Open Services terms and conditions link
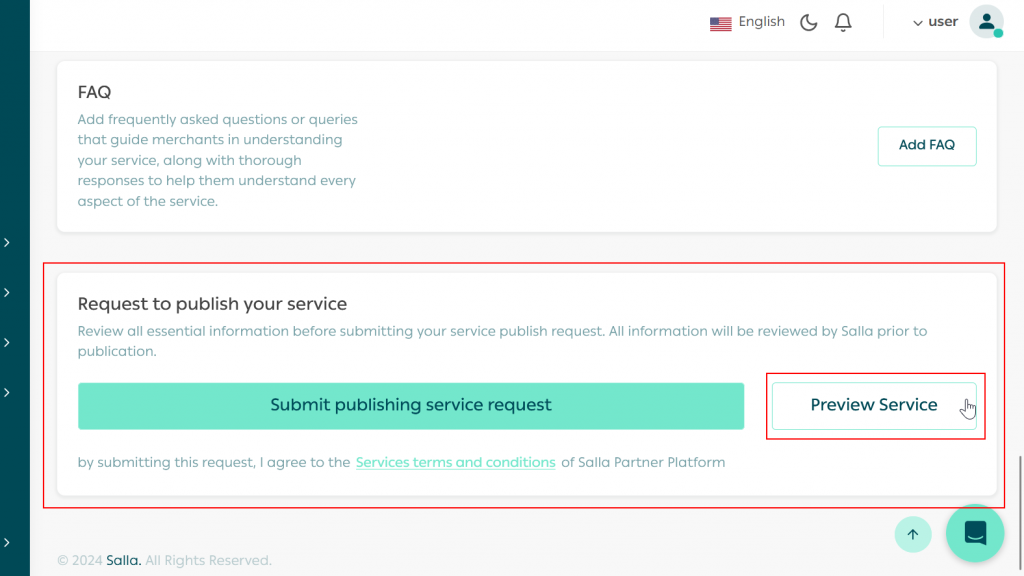The width and height of the screenshot is (1024, 576). point(455,462)
